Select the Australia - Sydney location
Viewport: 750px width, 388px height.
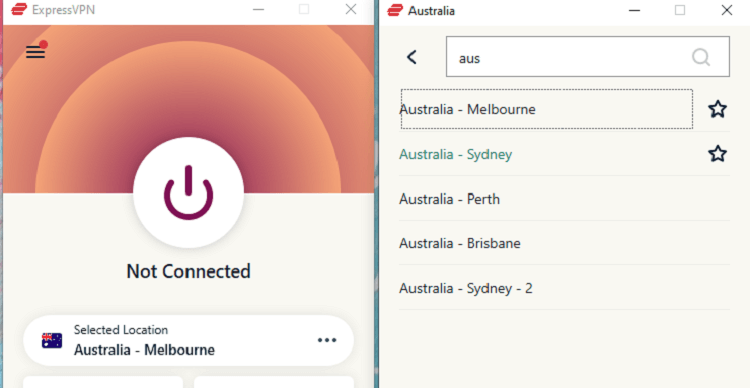click(564, 154)
